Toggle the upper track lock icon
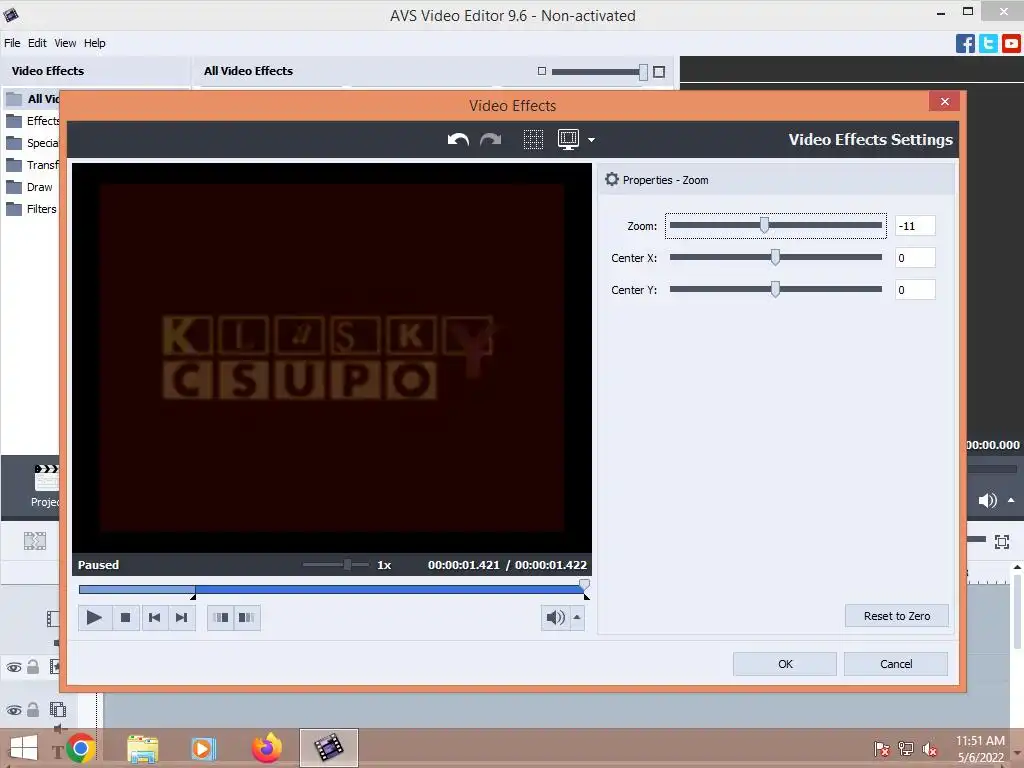 [33, 666]
